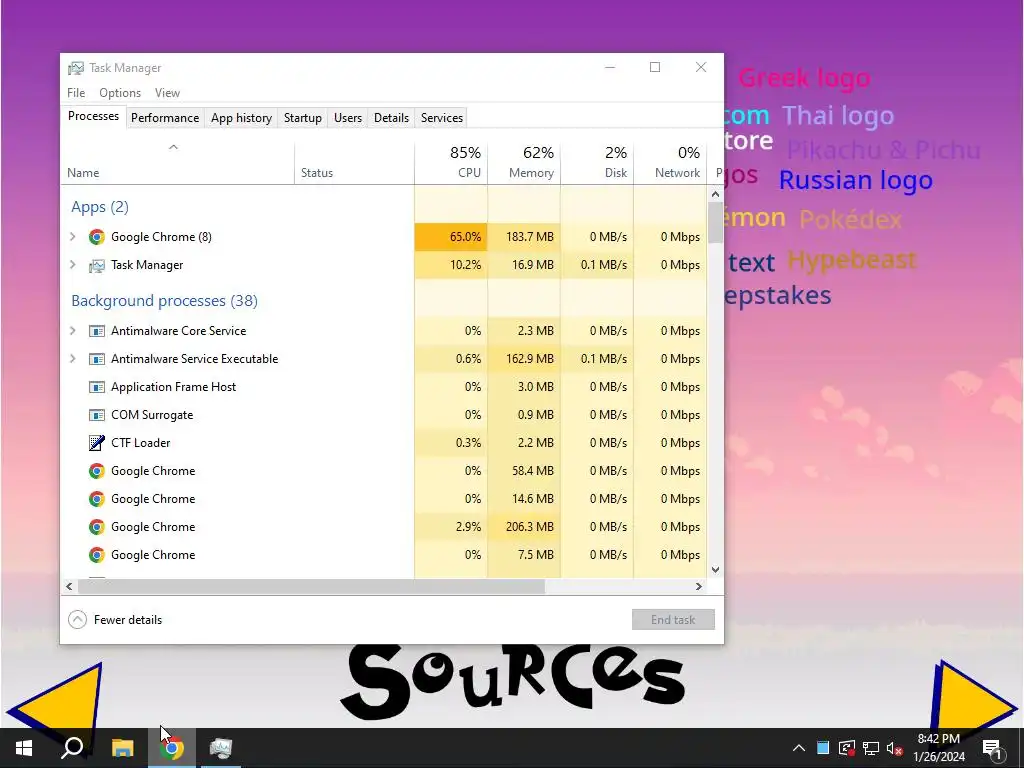
Task: Click Chrome icon in the 14.6 MB row
Action: coord(97,499)
